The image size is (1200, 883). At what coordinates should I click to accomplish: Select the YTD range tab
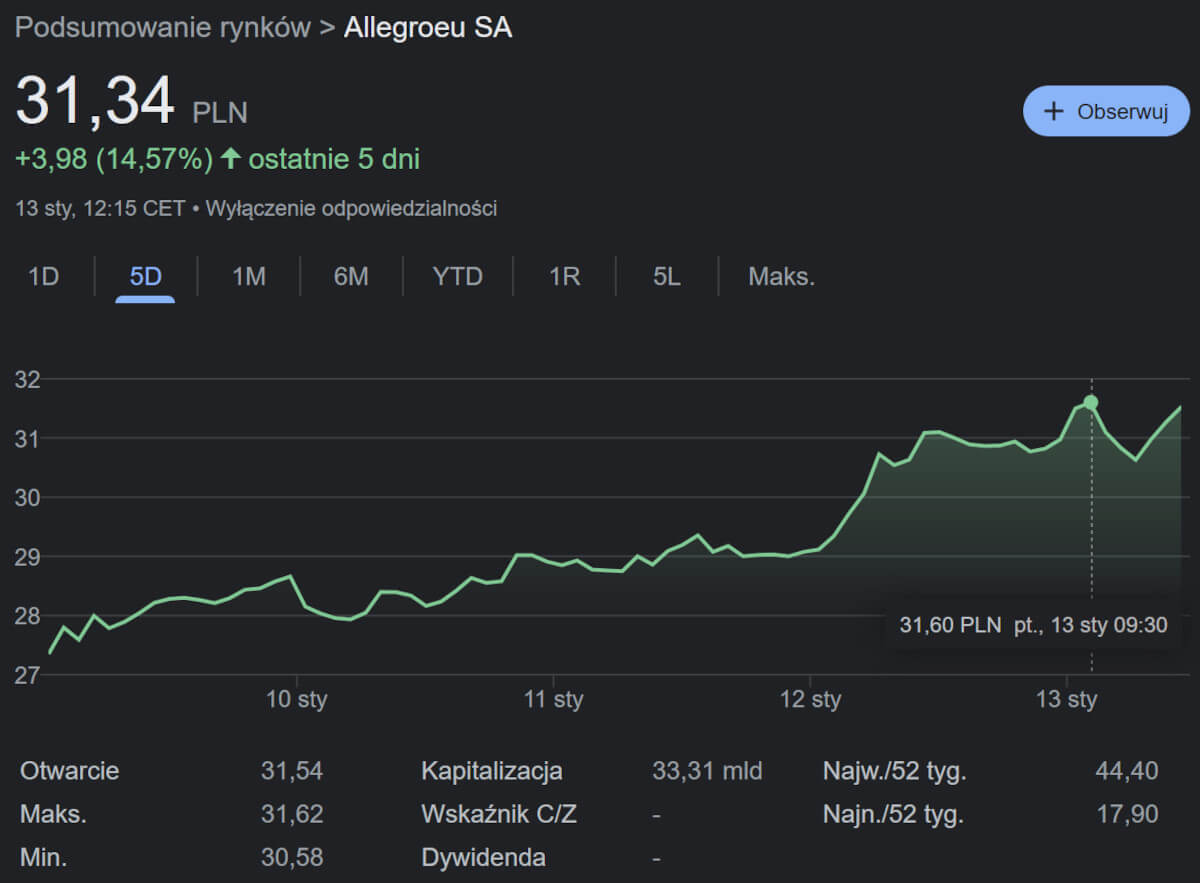[x=457, y=276]
